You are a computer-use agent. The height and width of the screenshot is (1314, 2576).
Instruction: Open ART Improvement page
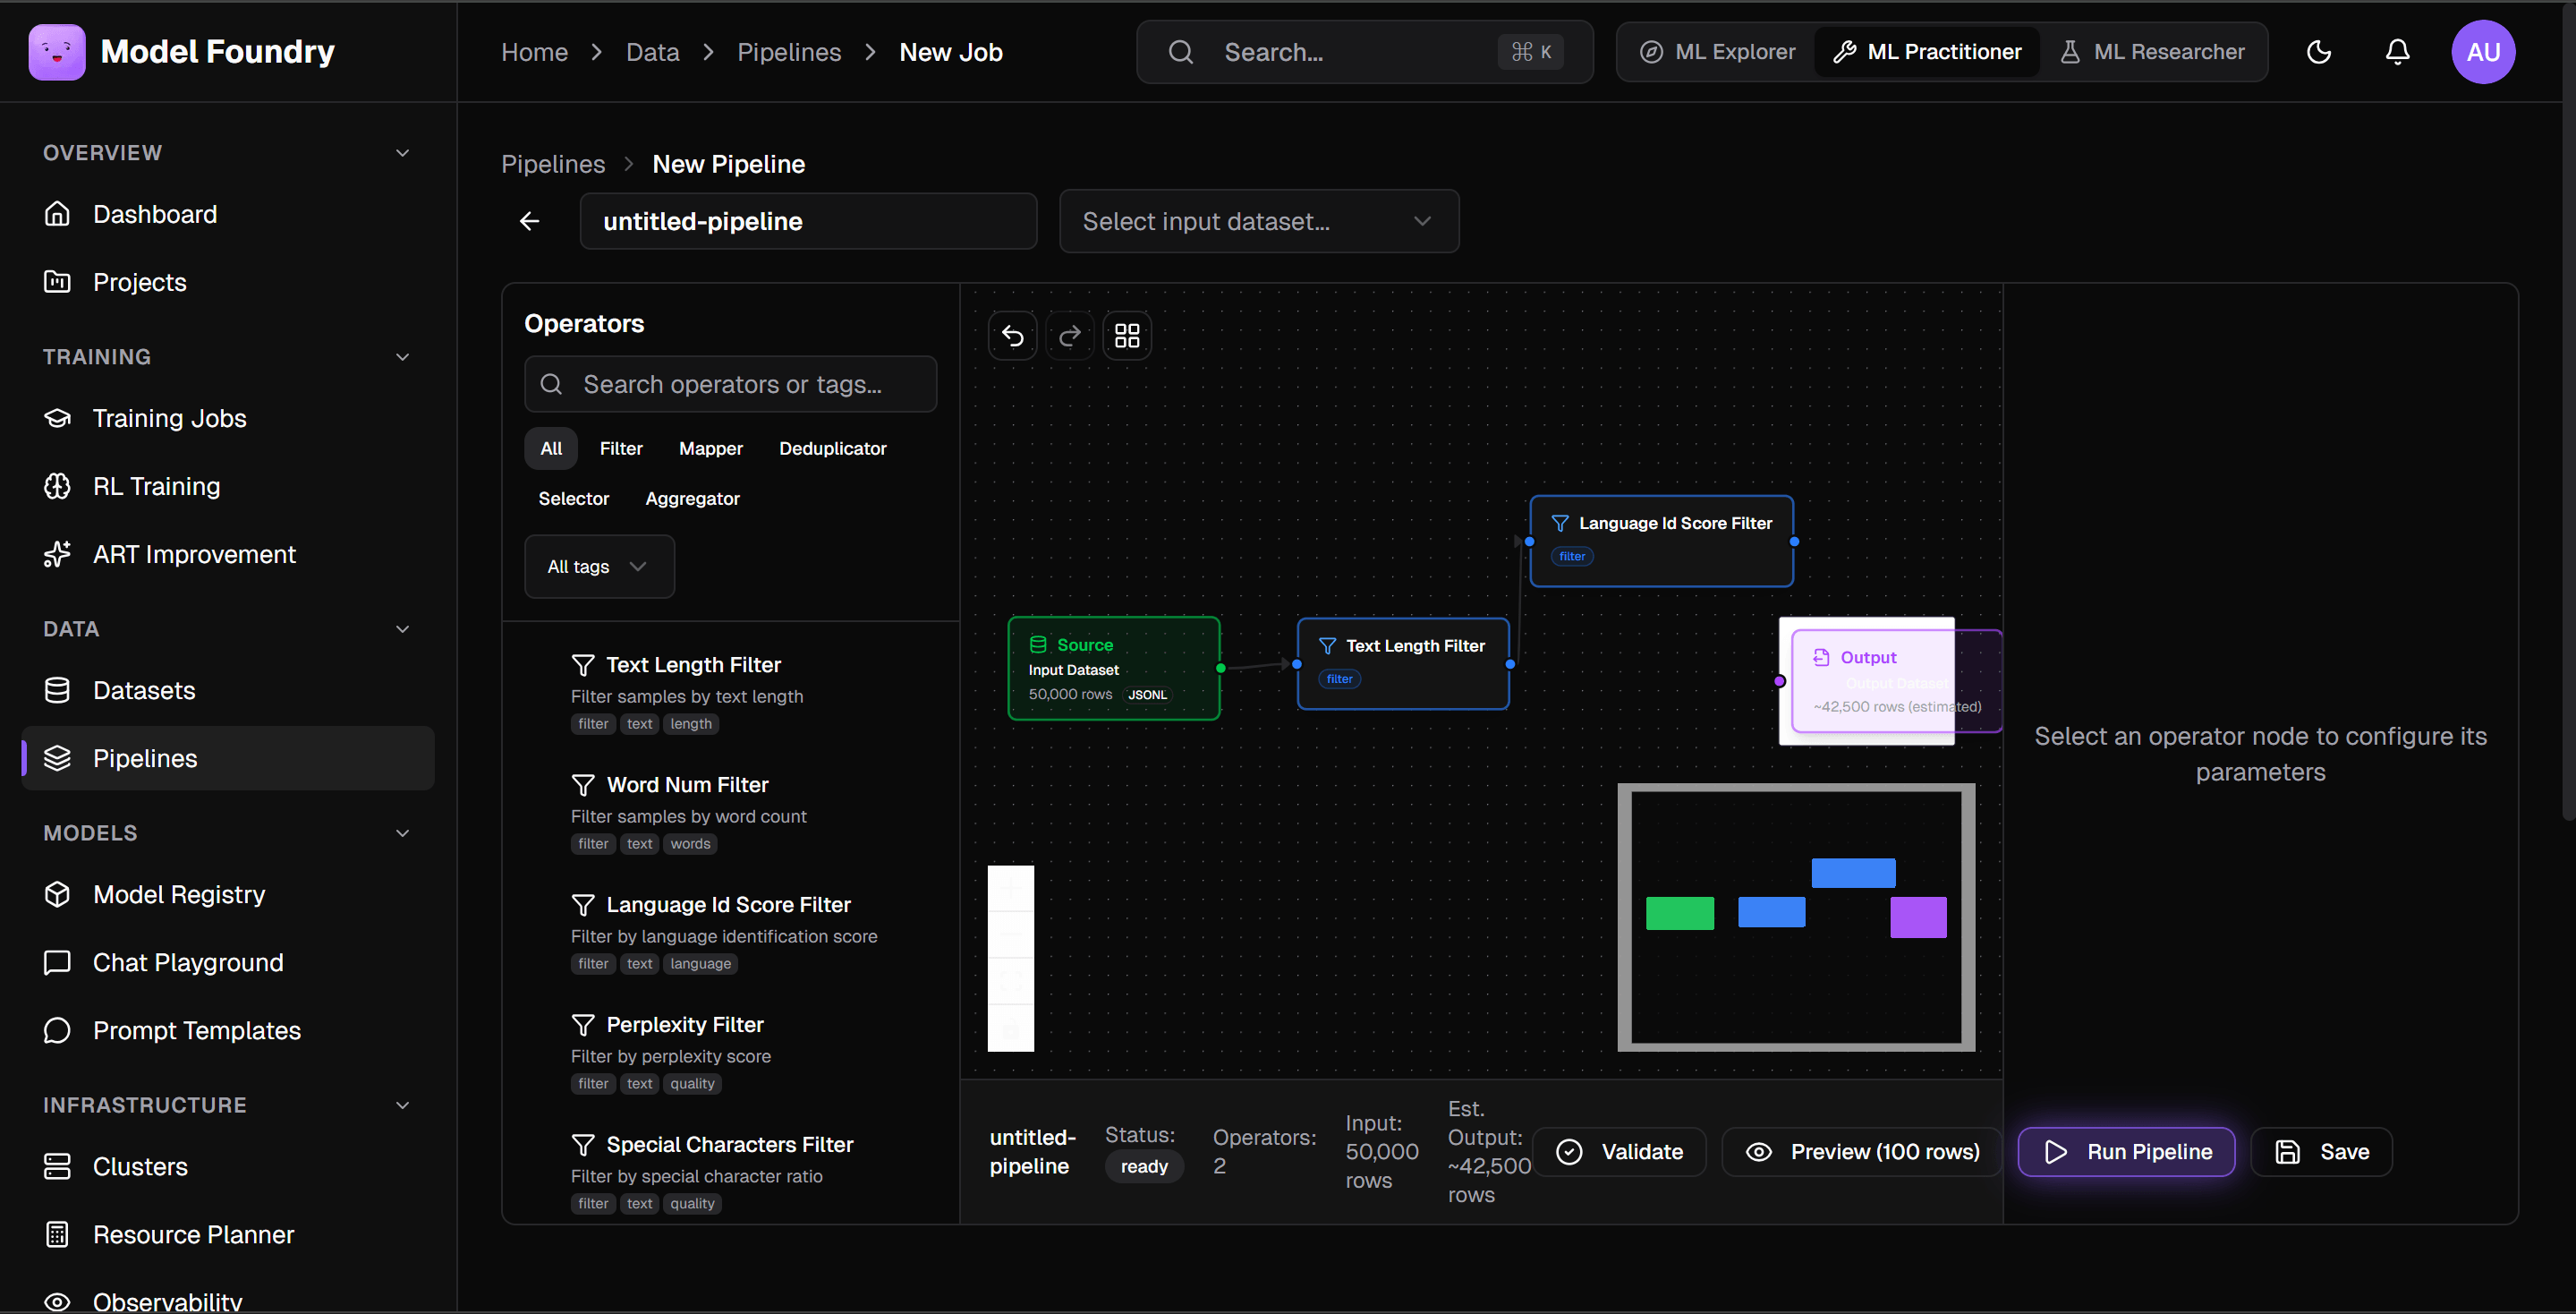[228, 554]
